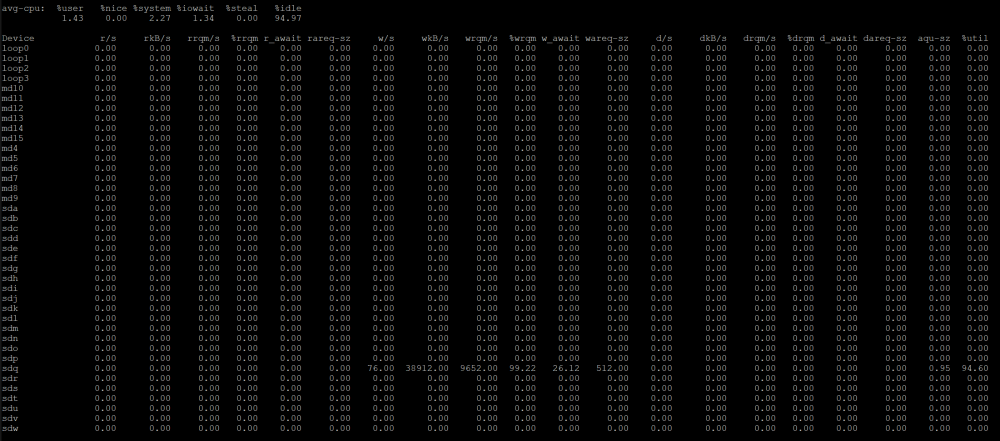Click the %user value 1.43
Image resolution: width=1000 pixels, height=441 pixels.
click(72, 18)
